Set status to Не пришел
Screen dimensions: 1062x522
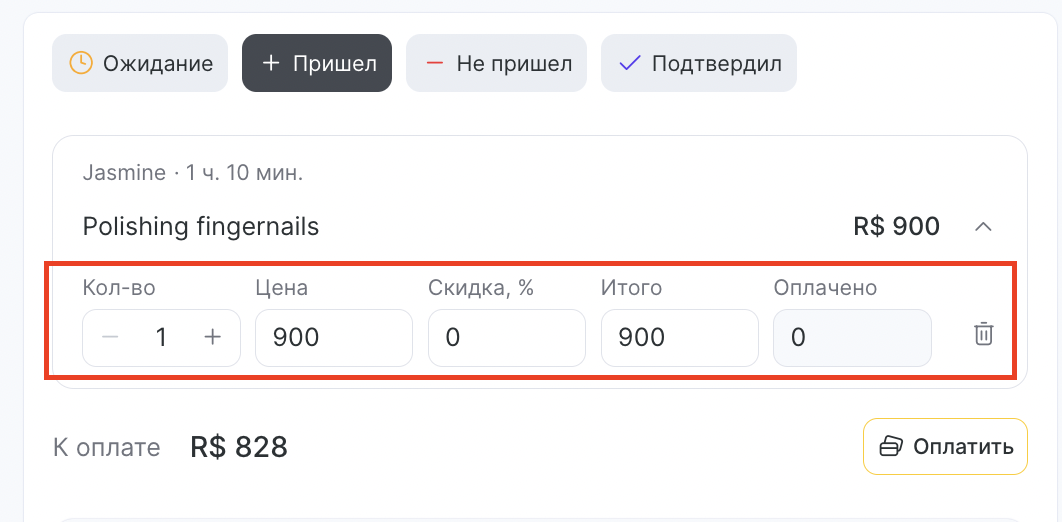pos(496,63)
